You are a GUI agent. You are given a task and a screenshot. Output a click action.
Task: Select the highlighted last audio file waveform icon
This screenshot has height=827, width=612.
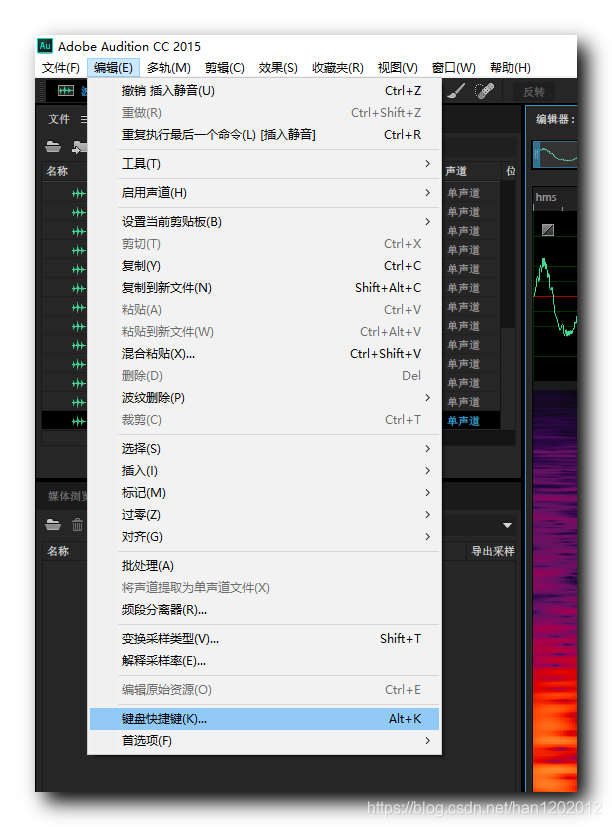tap(79, 421)
